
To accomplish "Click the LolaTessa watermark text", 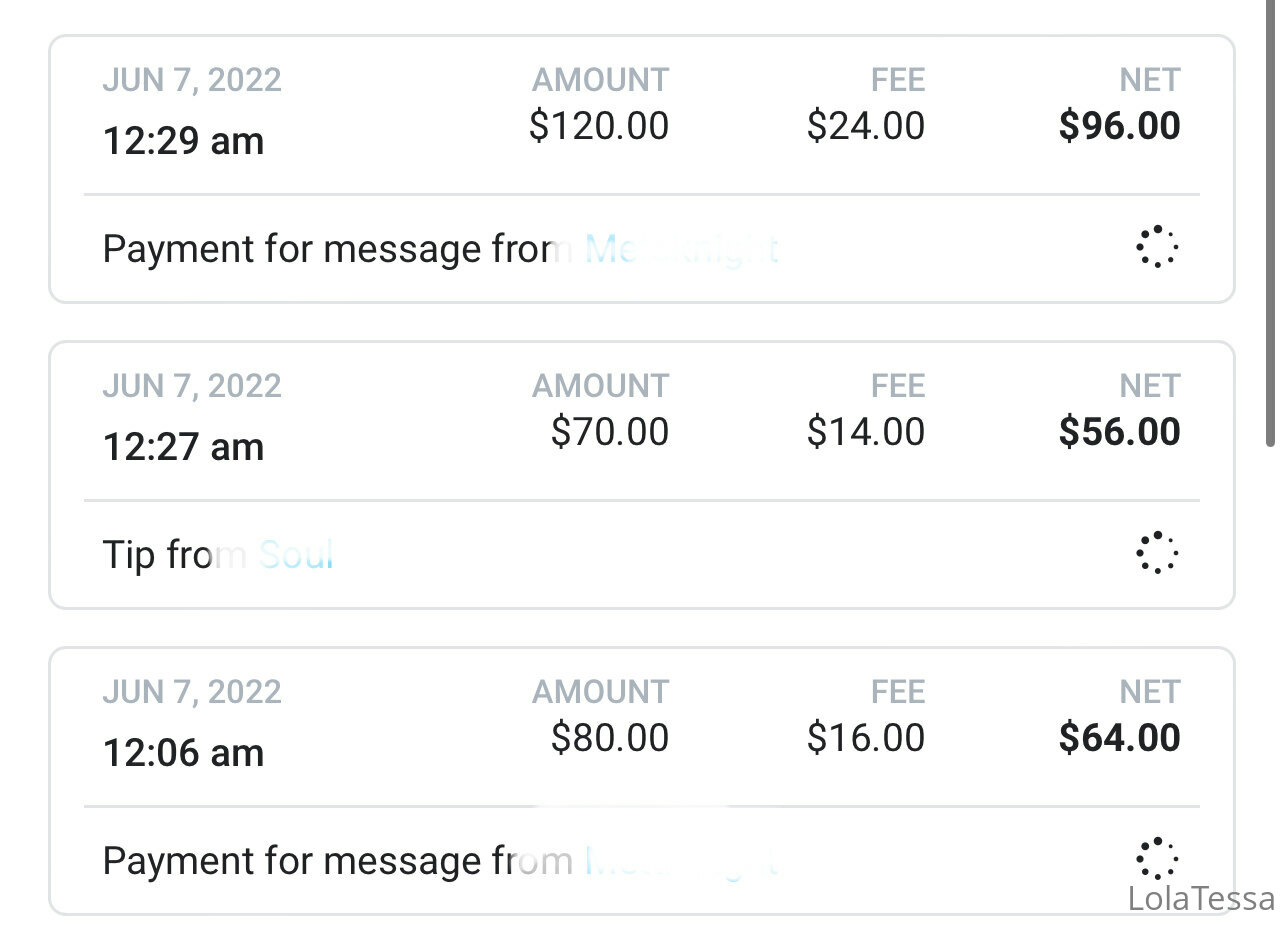I will point(1202,898).
